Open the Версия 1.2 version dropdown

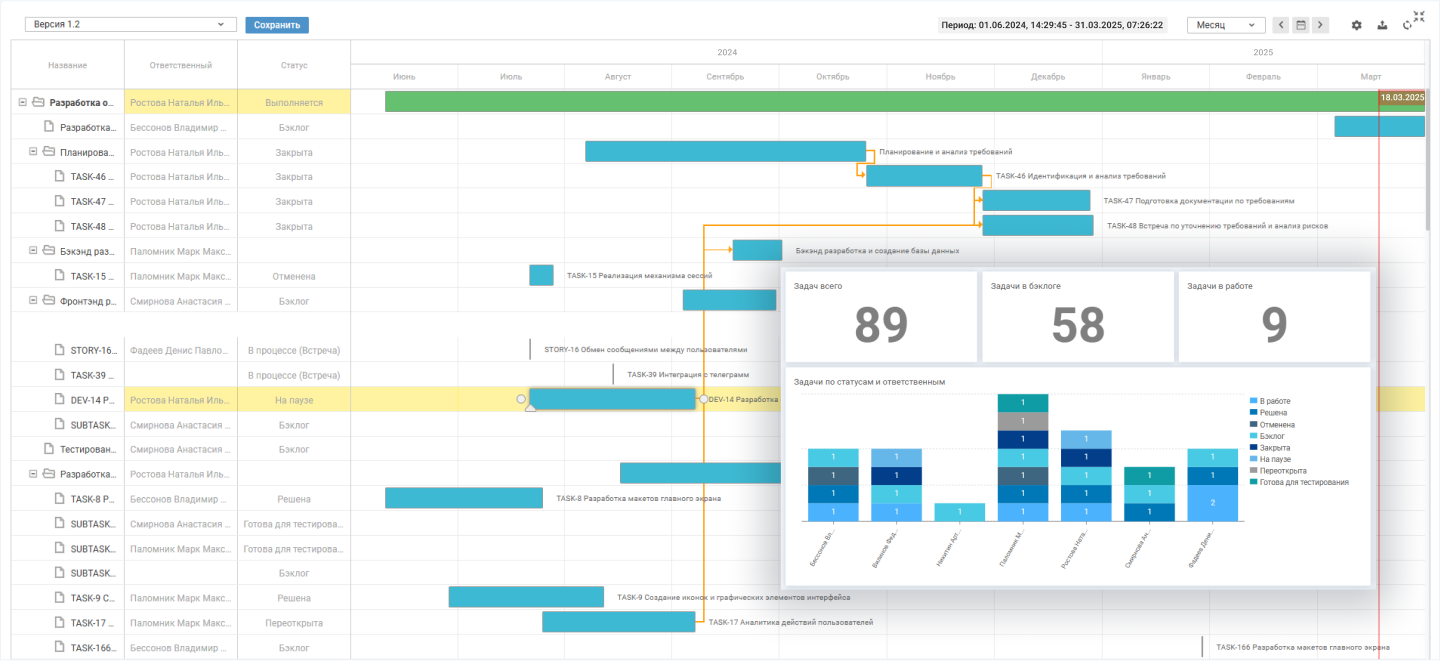[130, 24]
